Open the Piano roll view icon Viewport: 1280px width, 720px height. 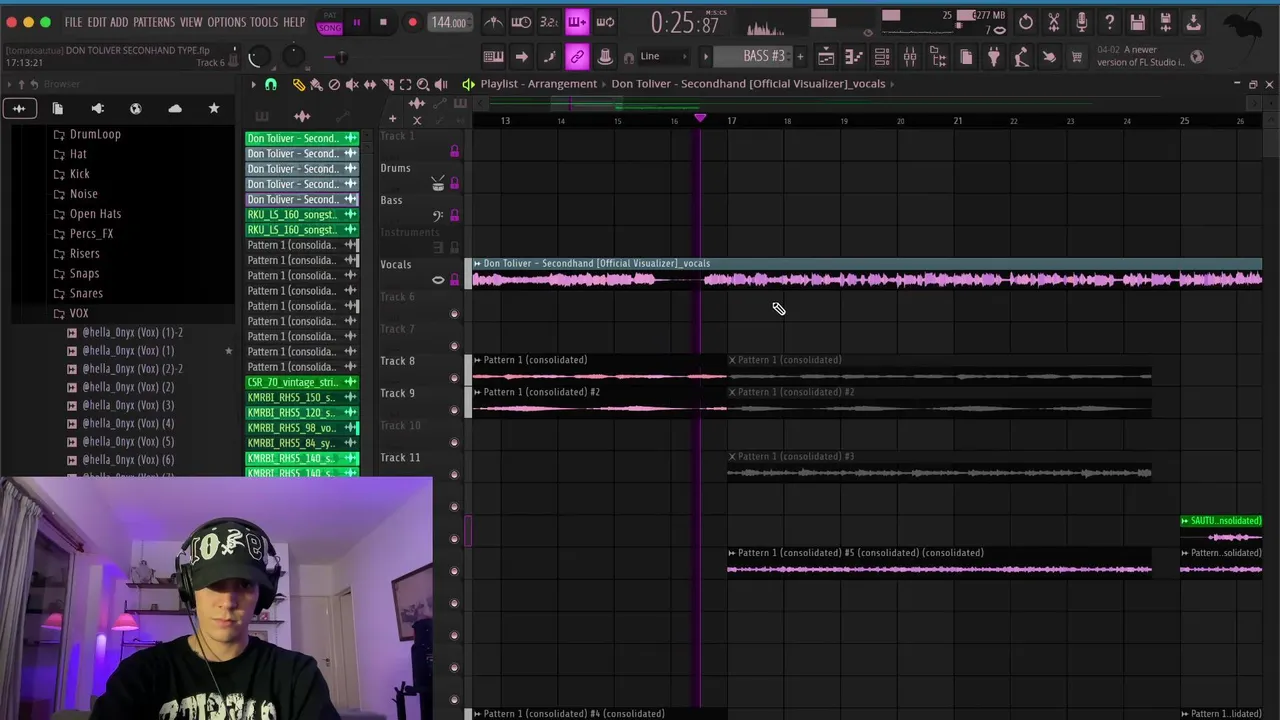point(854,57)
